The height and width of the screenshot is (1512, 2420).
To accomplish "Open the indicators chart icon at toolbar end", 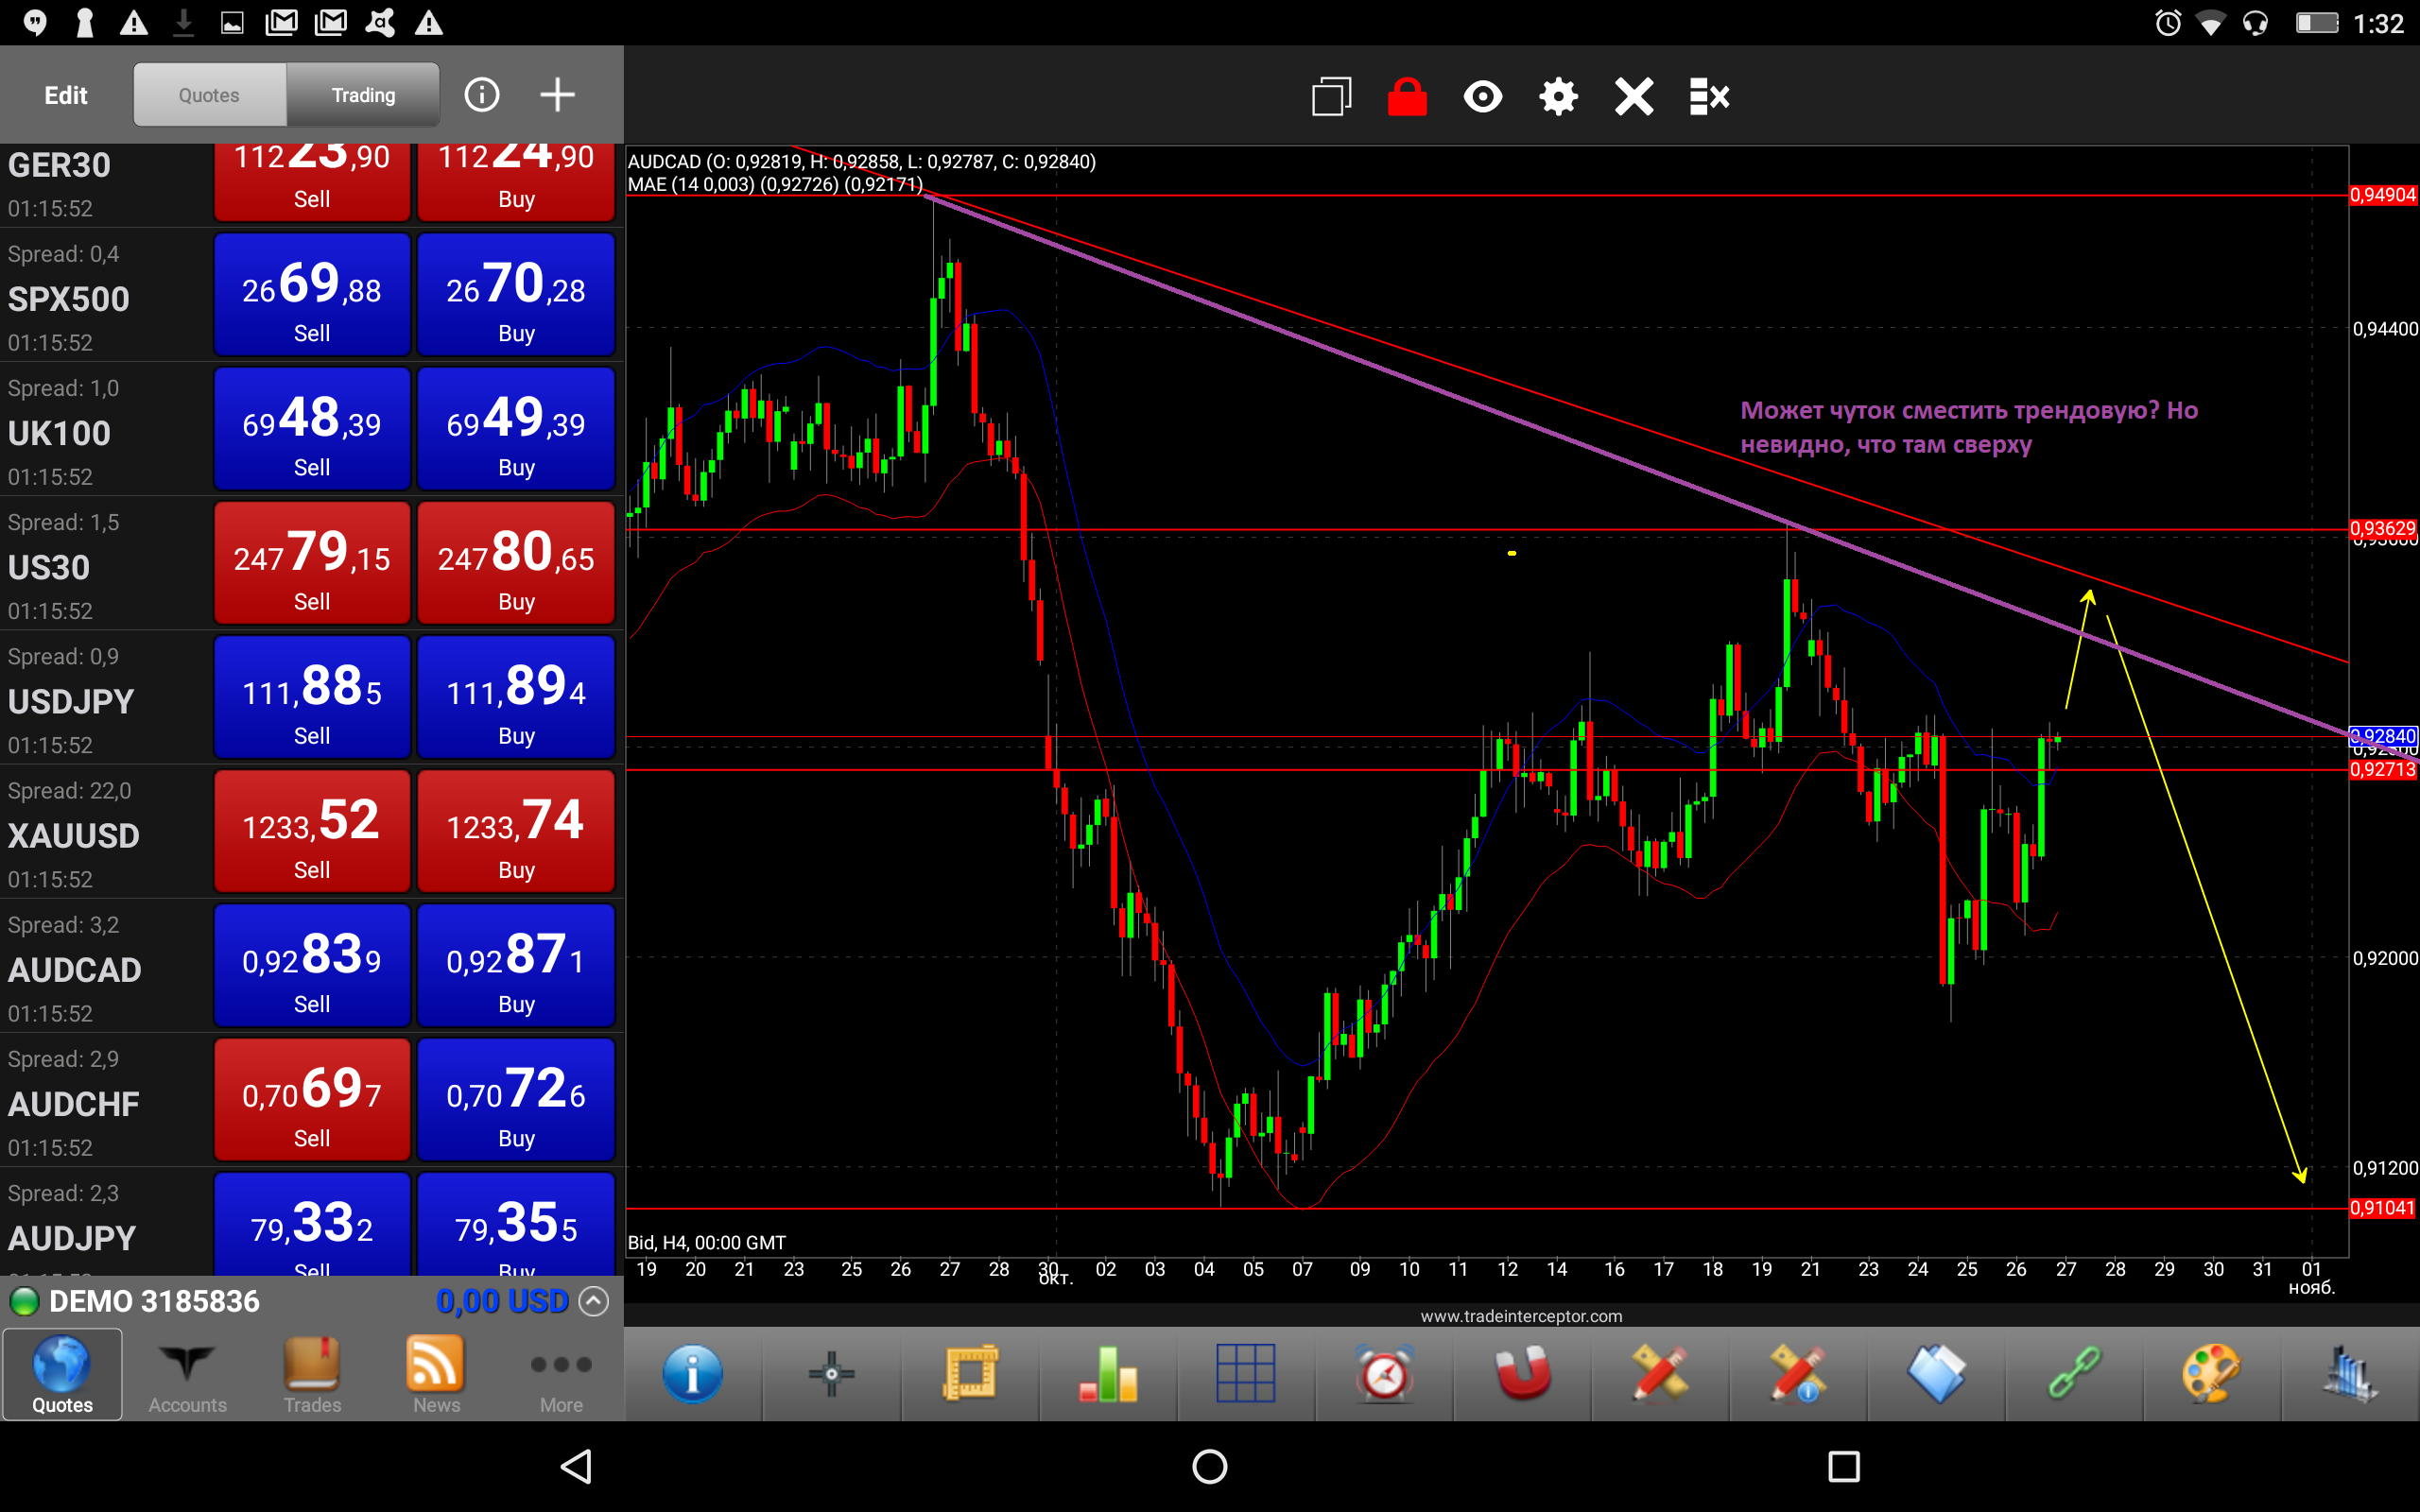I will (x=2350, y=1373).
